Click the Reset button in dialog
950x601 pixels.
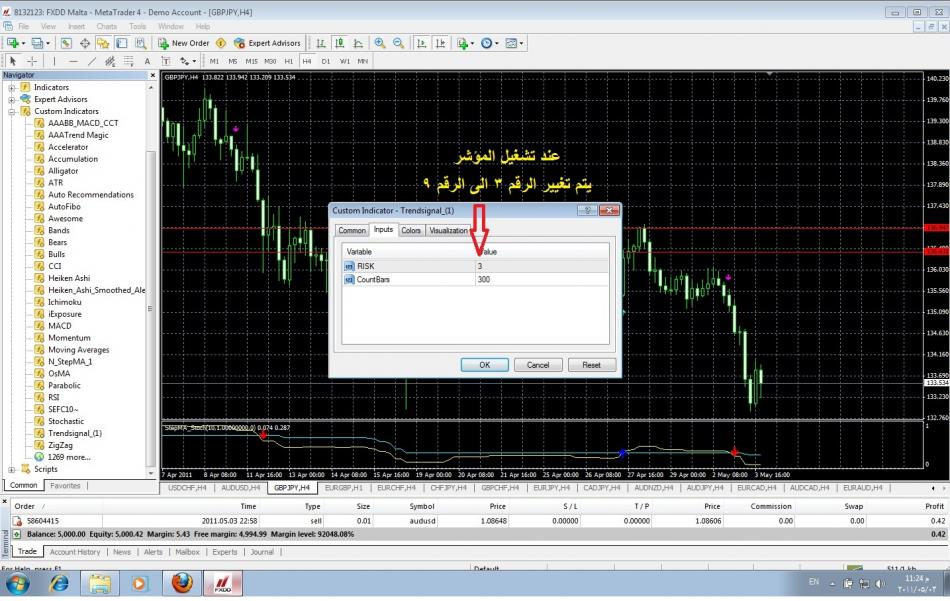coord(591,365)
